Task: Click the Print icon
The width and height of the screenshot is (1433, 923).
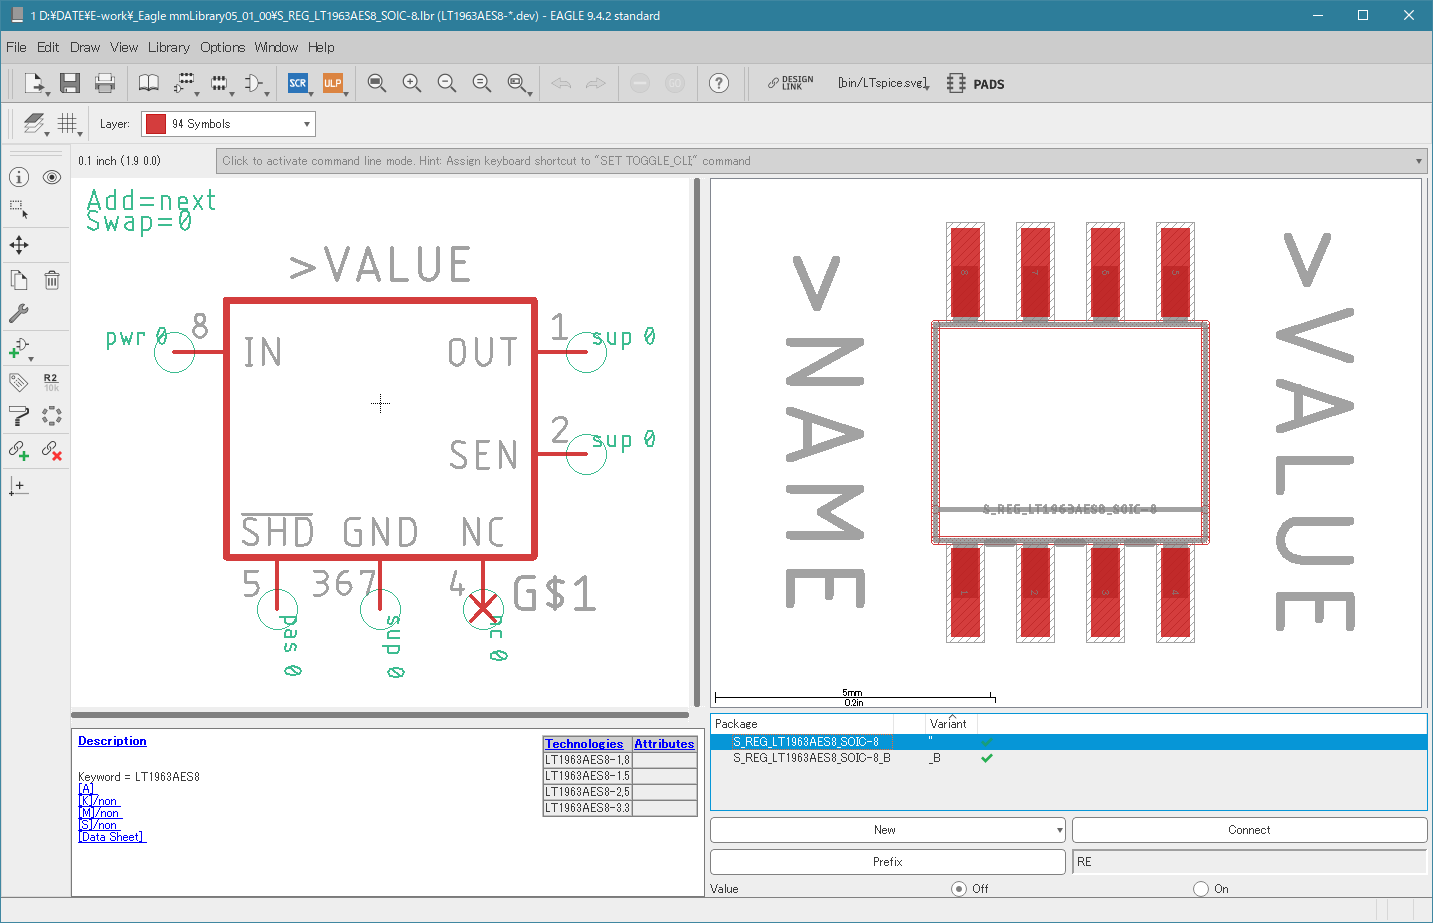Action: (x=105, y=83)
